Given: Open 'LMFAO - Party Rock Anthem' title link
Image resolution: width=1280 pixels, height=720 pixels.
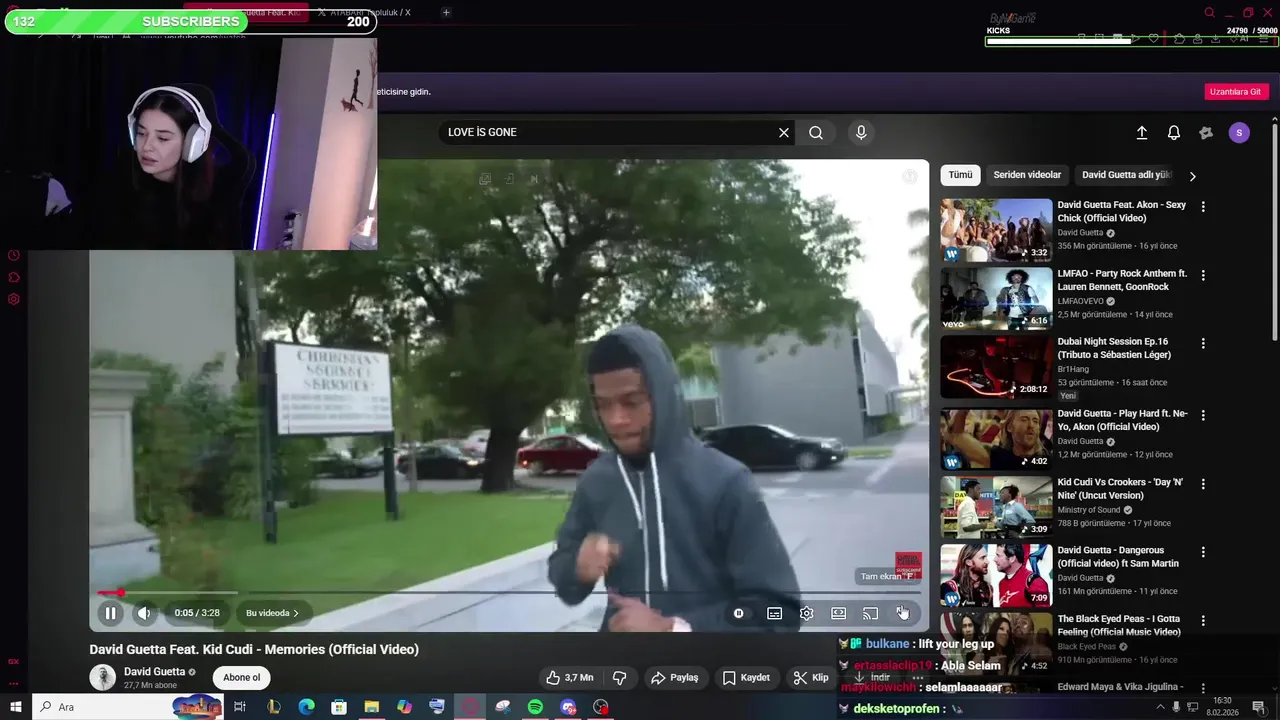Looking at the screenshot, I should coord(1122,280).
